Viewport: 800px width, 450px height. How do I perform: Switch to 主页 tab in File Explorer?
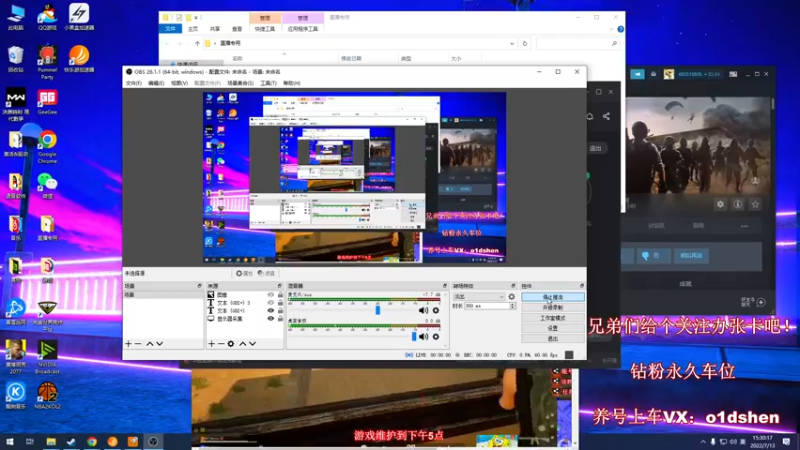click(193, 29)
